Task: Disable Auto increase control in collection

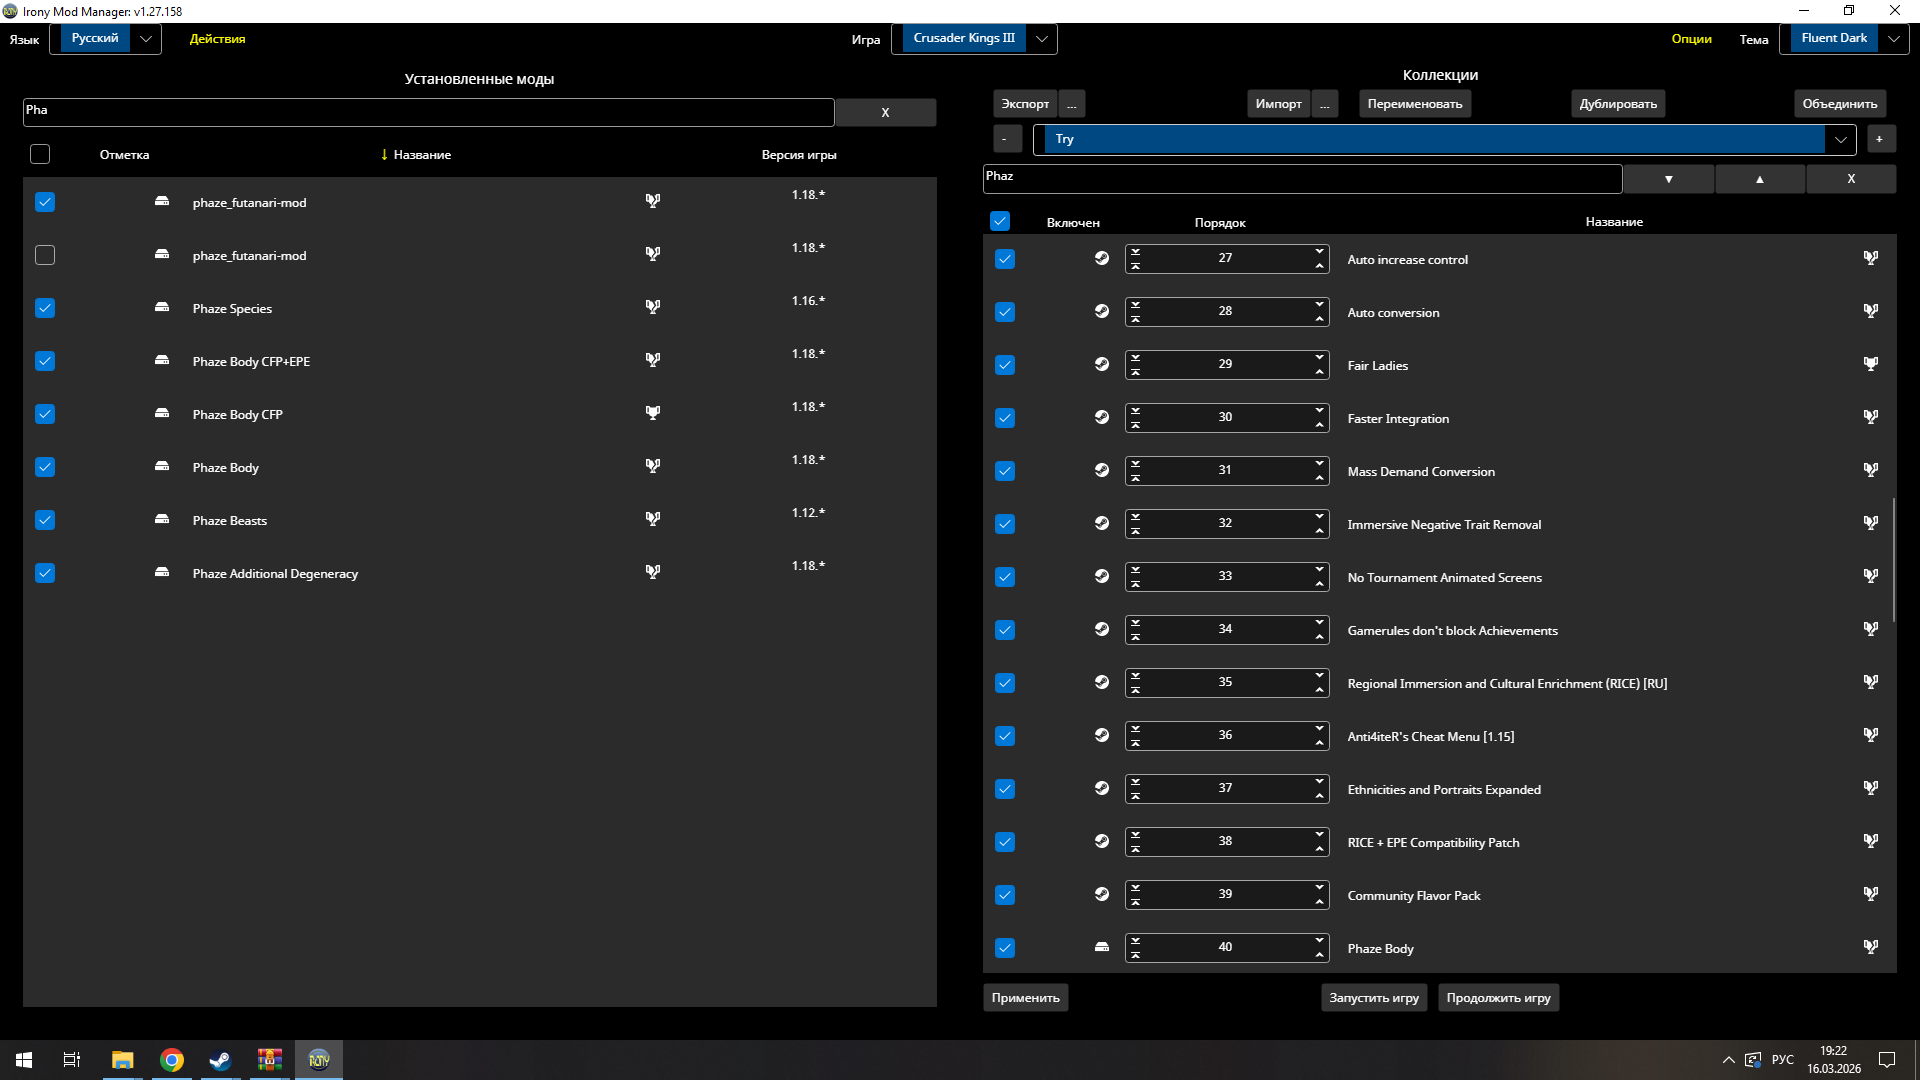Action: (1005, 259)
